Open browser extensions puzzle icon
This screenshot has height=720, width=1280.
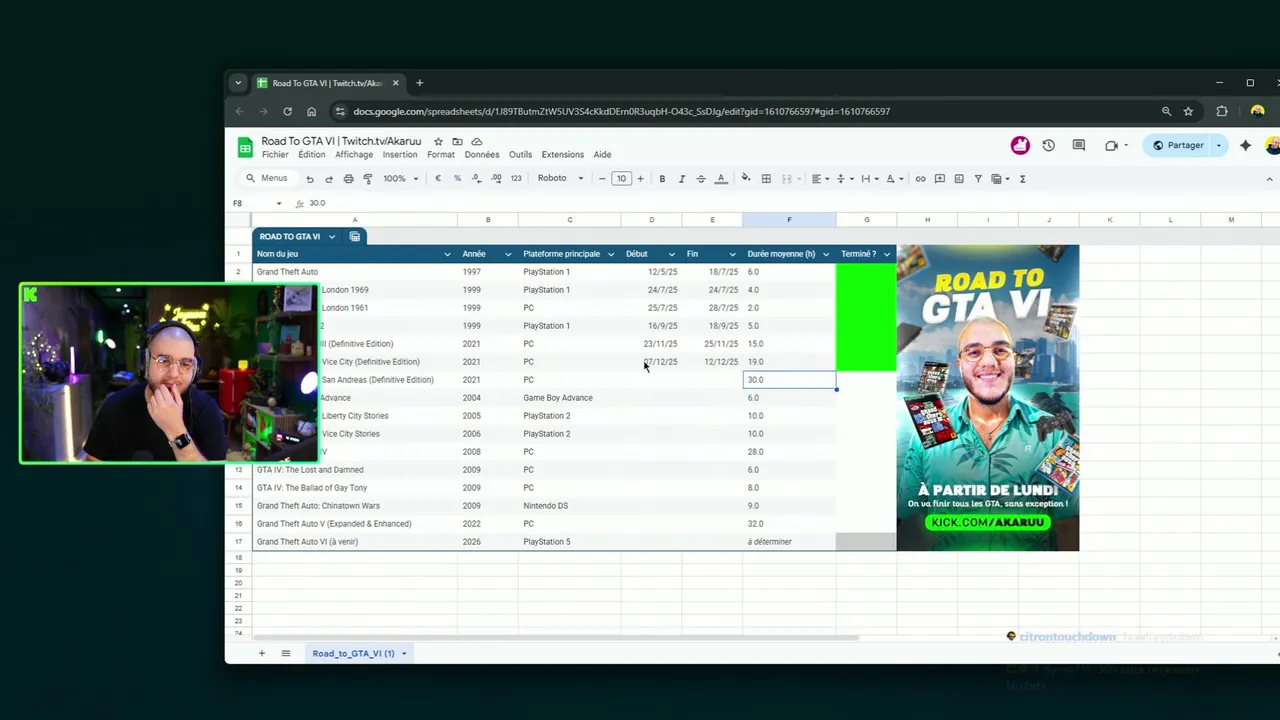coord(1222,111)
